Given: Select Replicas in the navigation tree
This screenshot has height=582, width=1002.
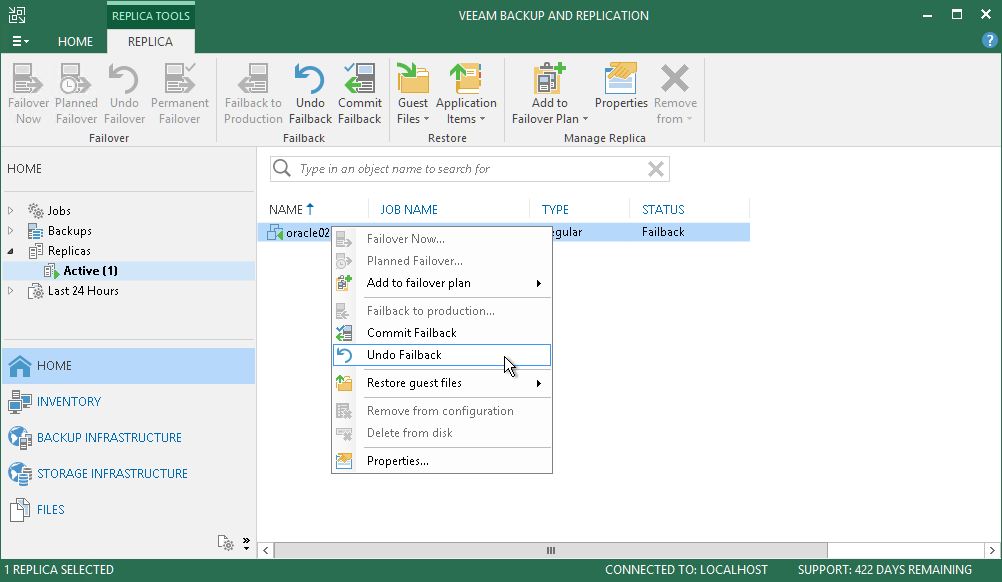Looking at the screenshot, I should point(69,251).
